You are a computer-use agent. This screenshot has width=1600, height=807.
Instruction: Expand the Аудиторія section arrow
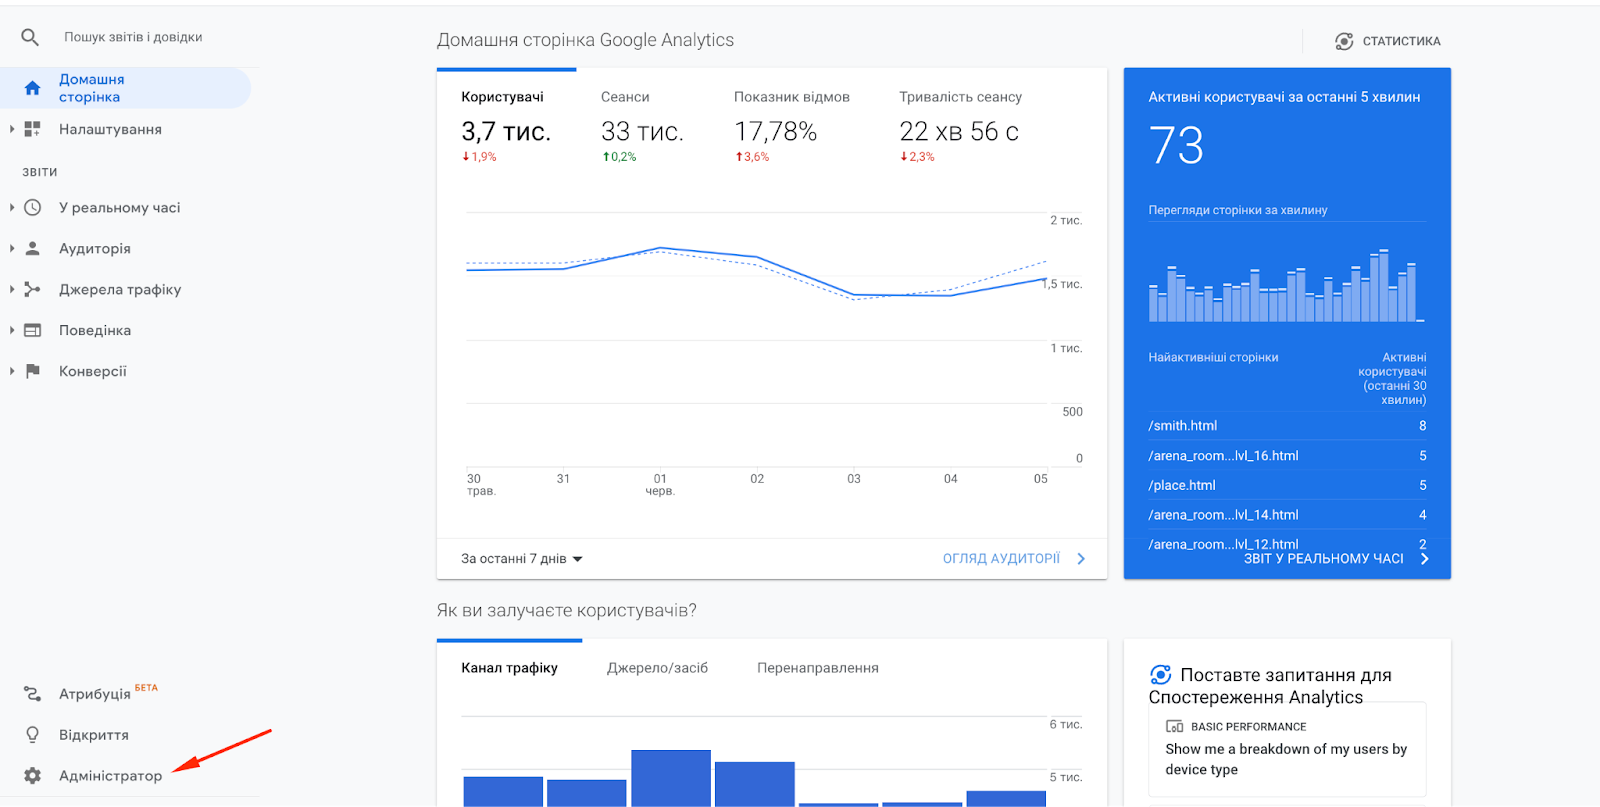12,248
